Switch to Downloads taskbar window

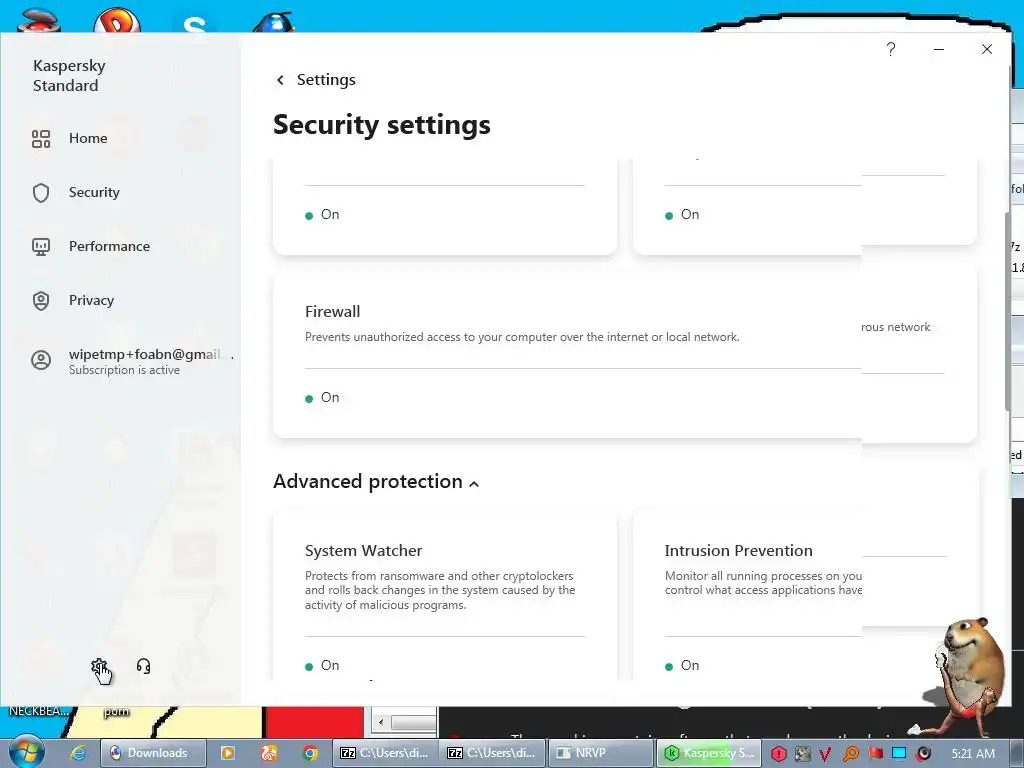pyautogui.click(x=153, y=753)
